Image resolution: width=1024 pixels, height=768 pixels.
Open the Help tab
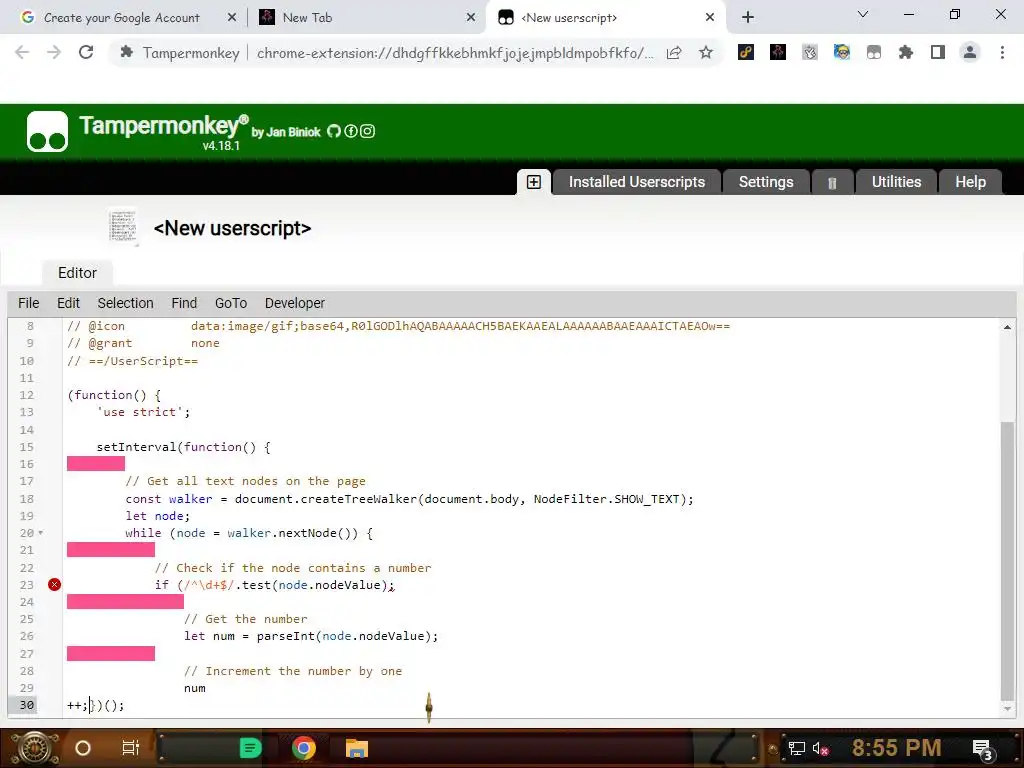tap(970, 182)
